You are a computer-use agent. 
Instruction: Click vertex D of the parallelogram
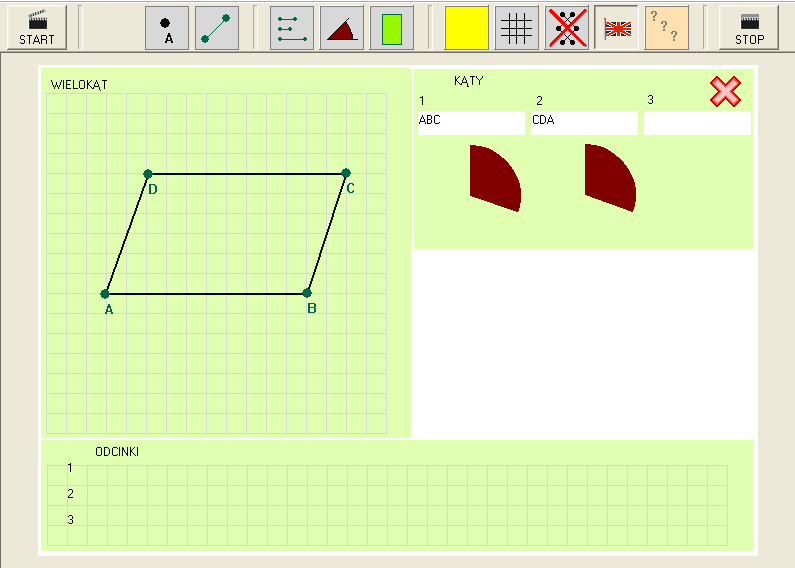pos(148,174)
